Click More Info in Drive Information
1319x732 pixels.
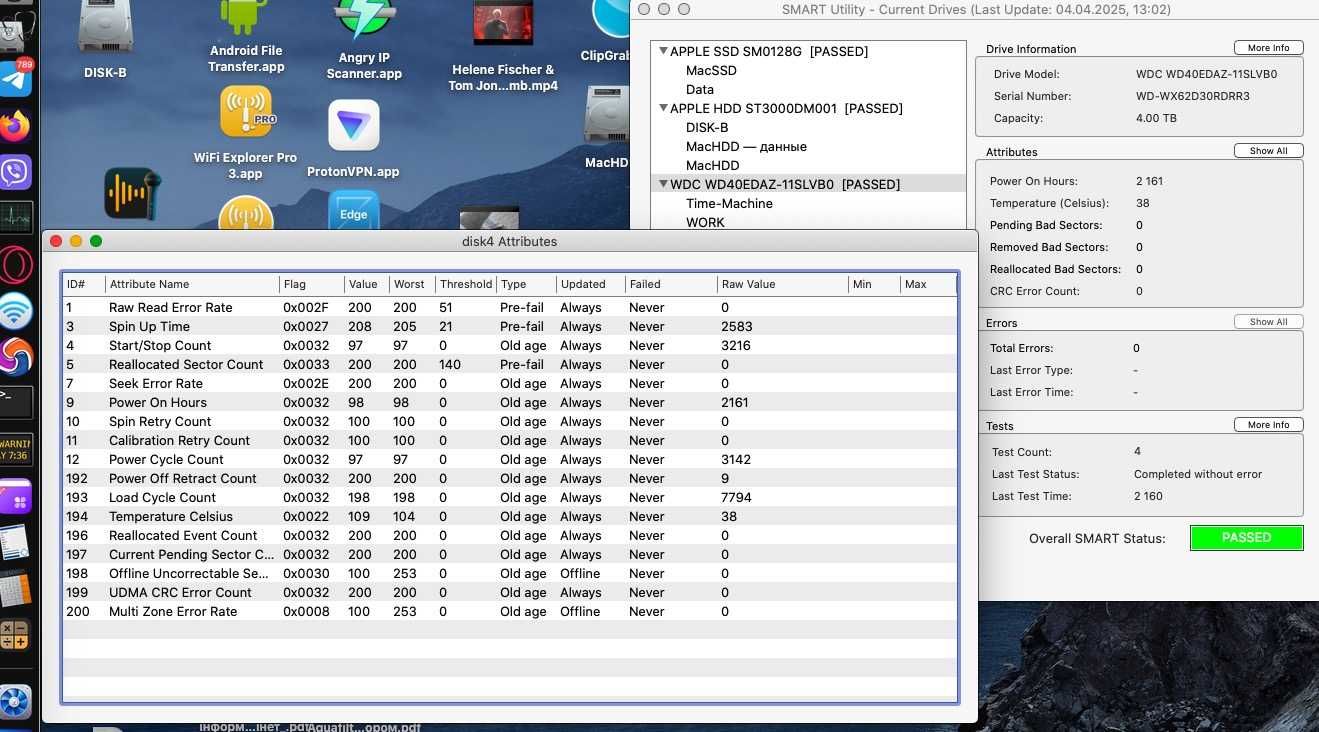click(1268, 48)
